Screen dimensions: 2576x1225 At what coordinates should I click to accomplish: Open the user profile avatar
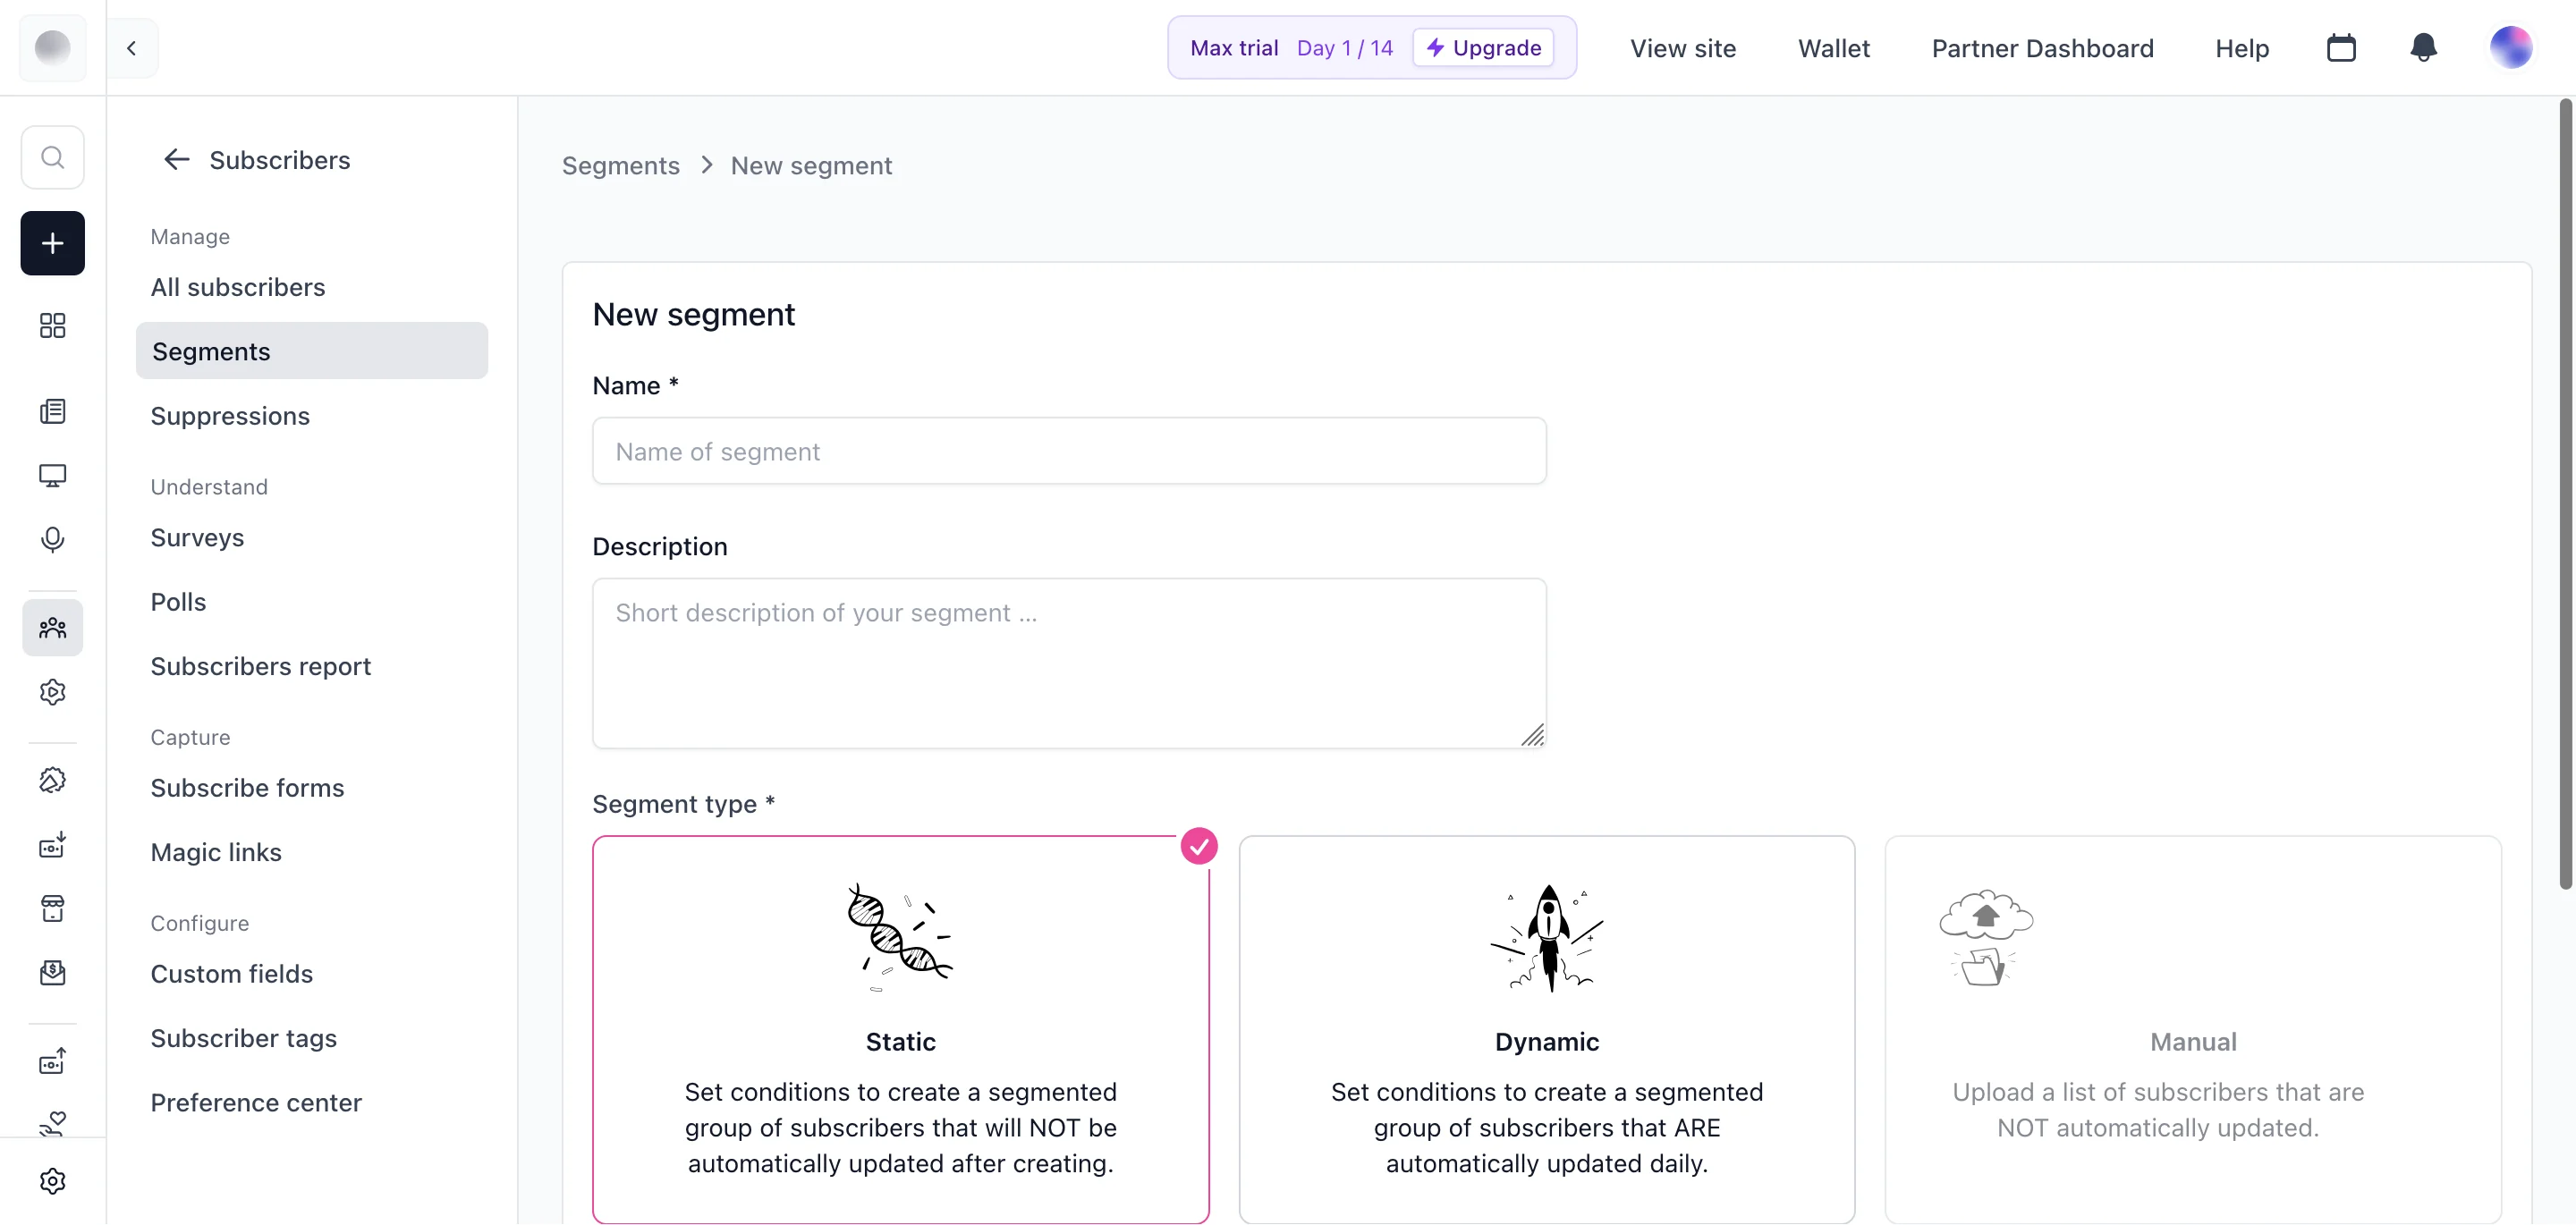click(2510, 47)
